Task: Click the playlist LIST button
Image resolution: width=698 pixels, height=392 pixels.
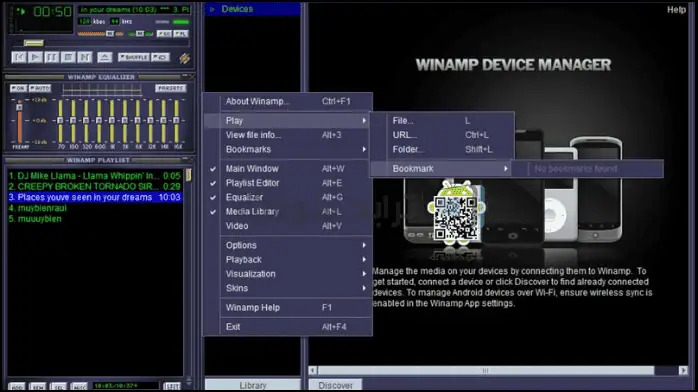Action: [172, 387]
